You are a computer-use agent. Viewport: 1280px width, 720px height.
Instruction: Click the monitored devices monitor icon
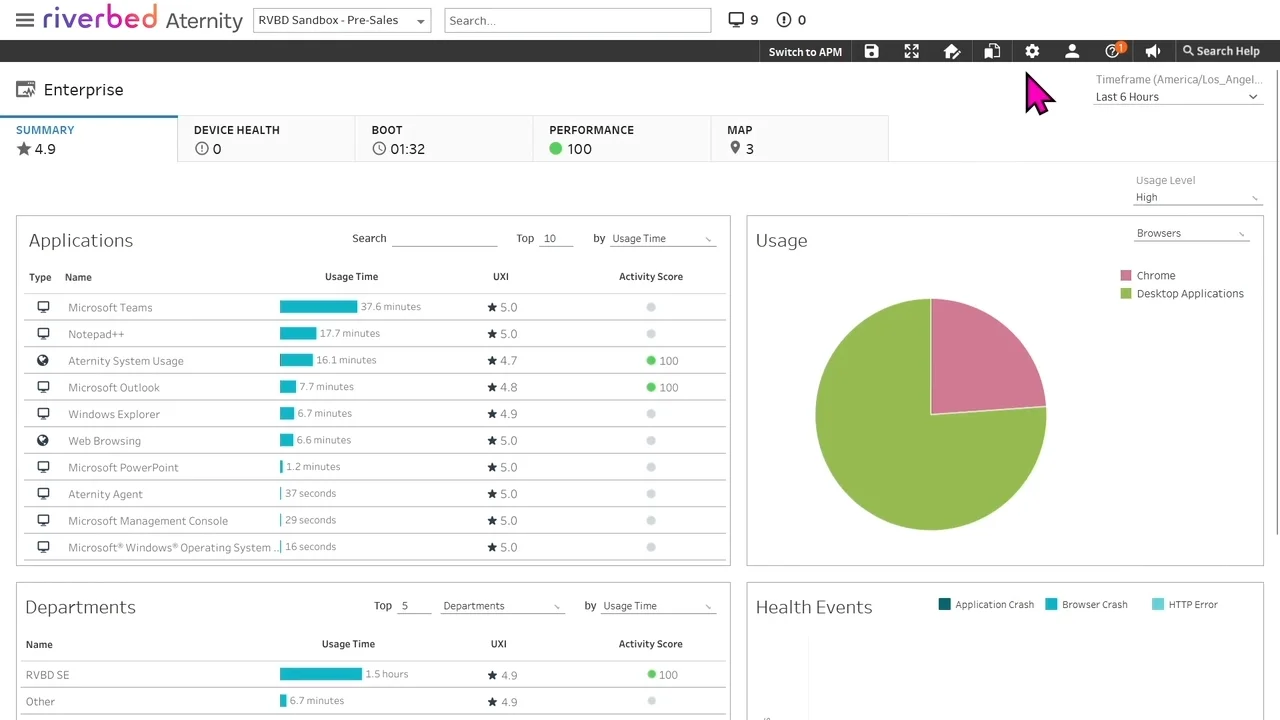tap(736, 19)
